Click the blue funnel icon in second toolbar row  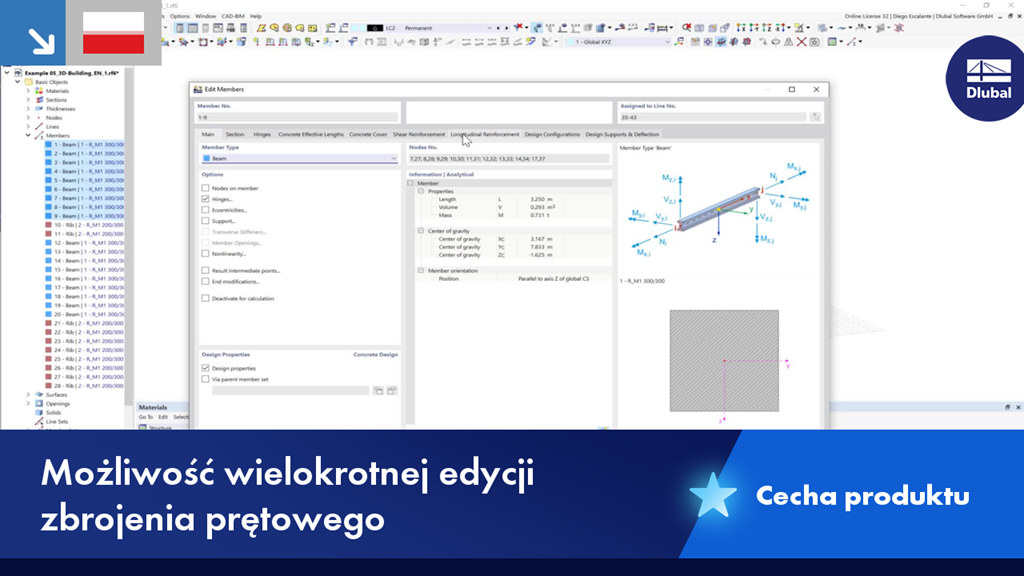[353, 42]
